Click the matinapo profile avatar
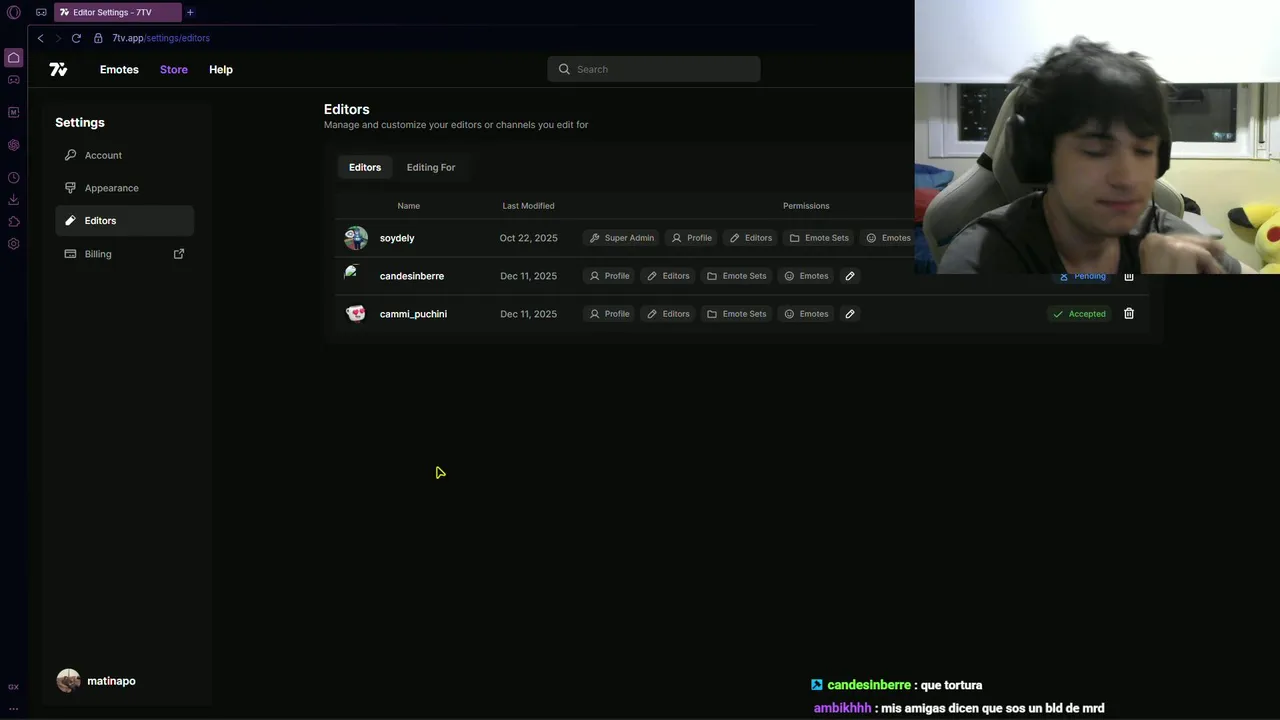 click(68, 681)
